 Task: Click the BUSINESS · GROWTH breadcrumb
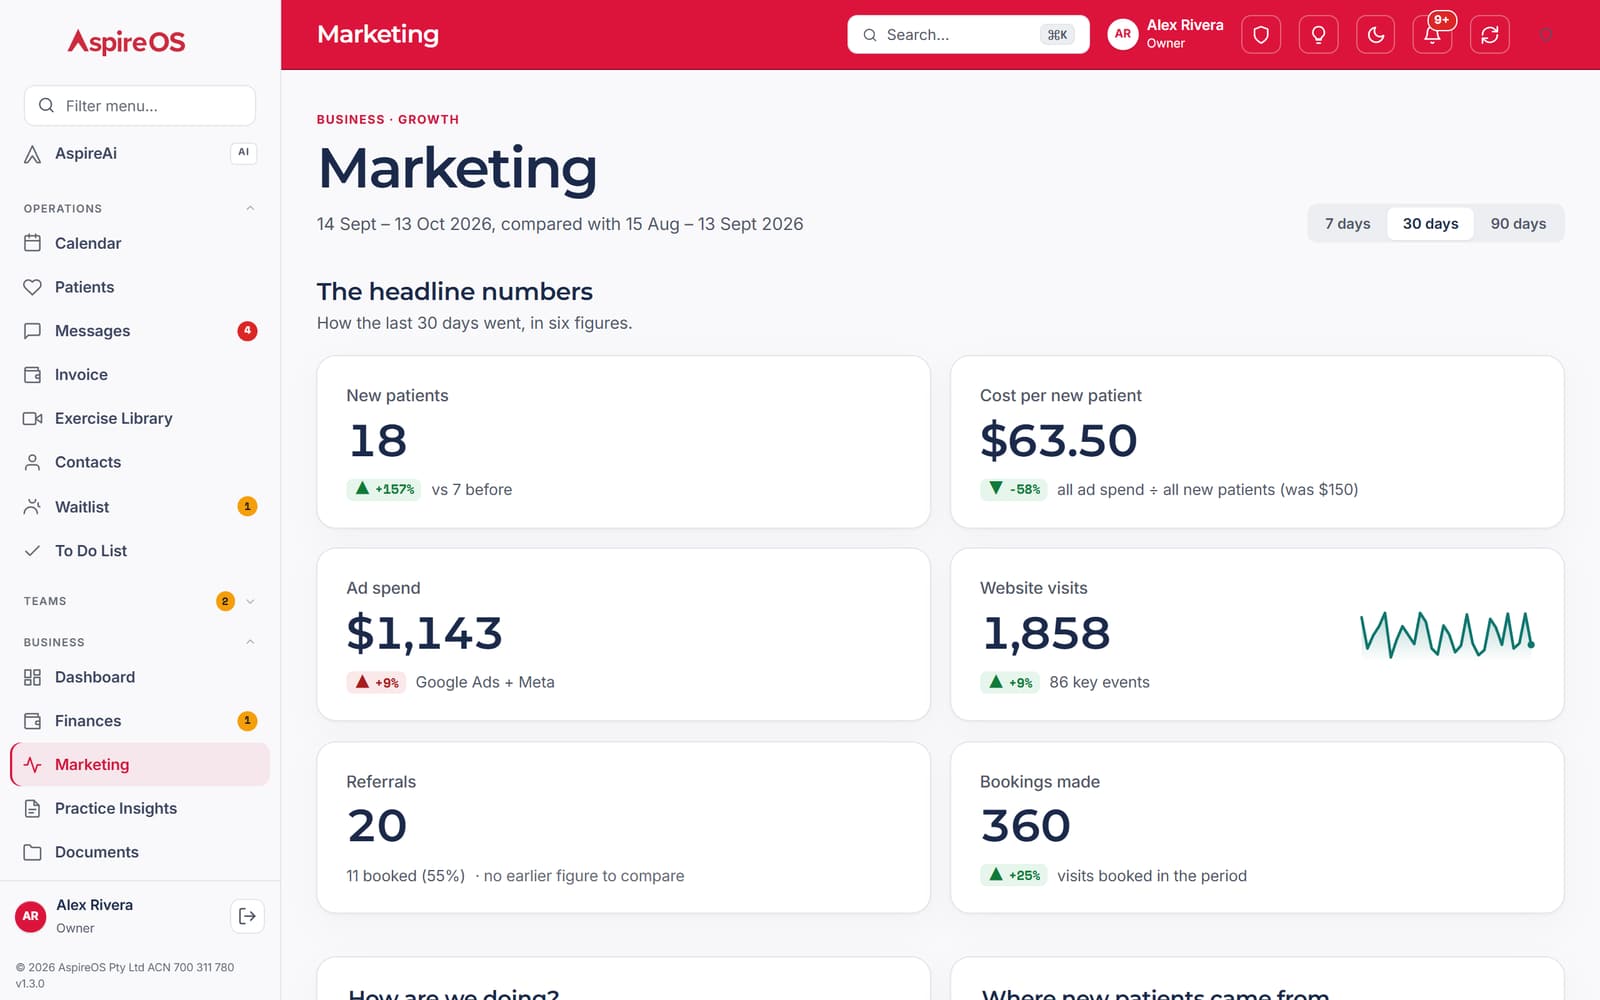click(x=388, y=119)
